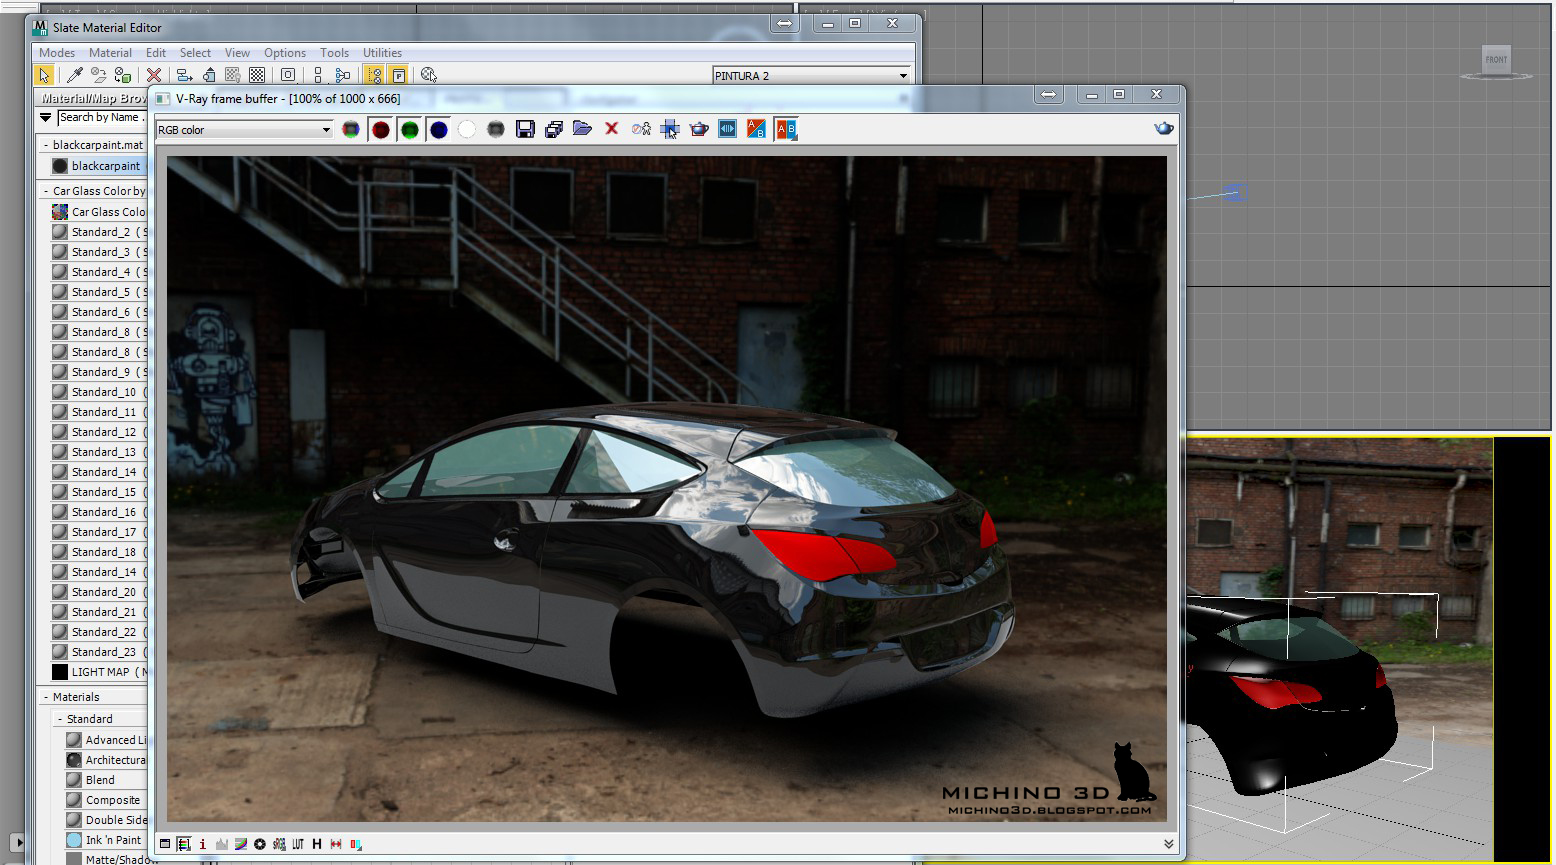Toggle the Parameter Editor panel icon
Screen dimensions: 1556x865
click(x=398, y=75)
